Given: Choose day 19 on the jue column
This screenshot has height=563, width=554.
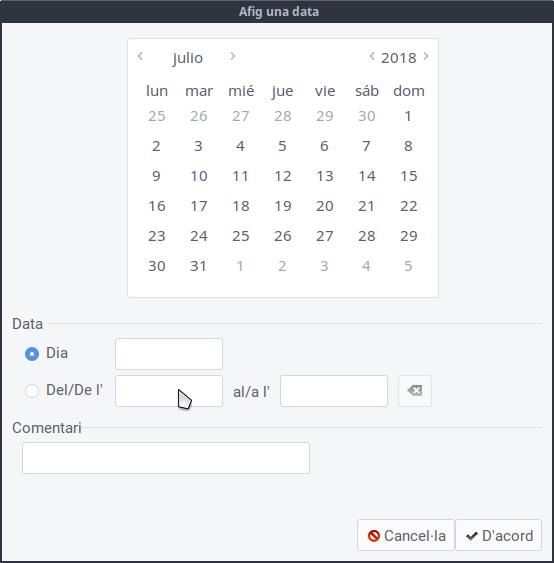Looking at the screenshot, I should 283,206.
